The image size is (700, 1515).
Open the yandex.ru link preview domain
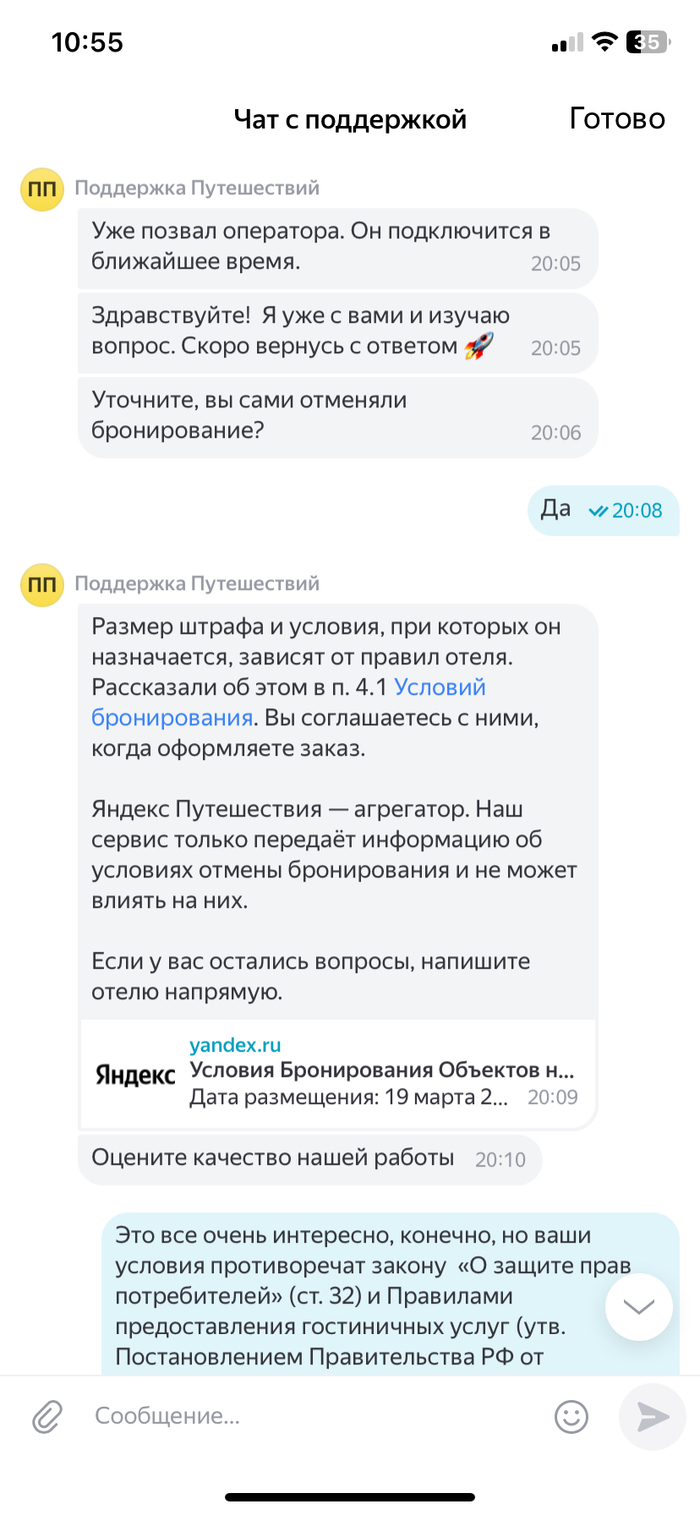(235, 1046)
